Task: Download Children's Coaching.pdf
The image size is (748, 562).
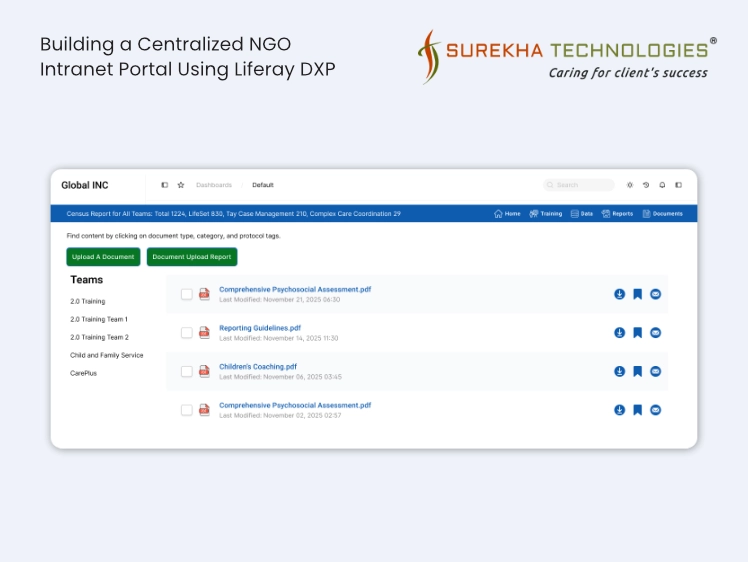Action: coord(619,372)
